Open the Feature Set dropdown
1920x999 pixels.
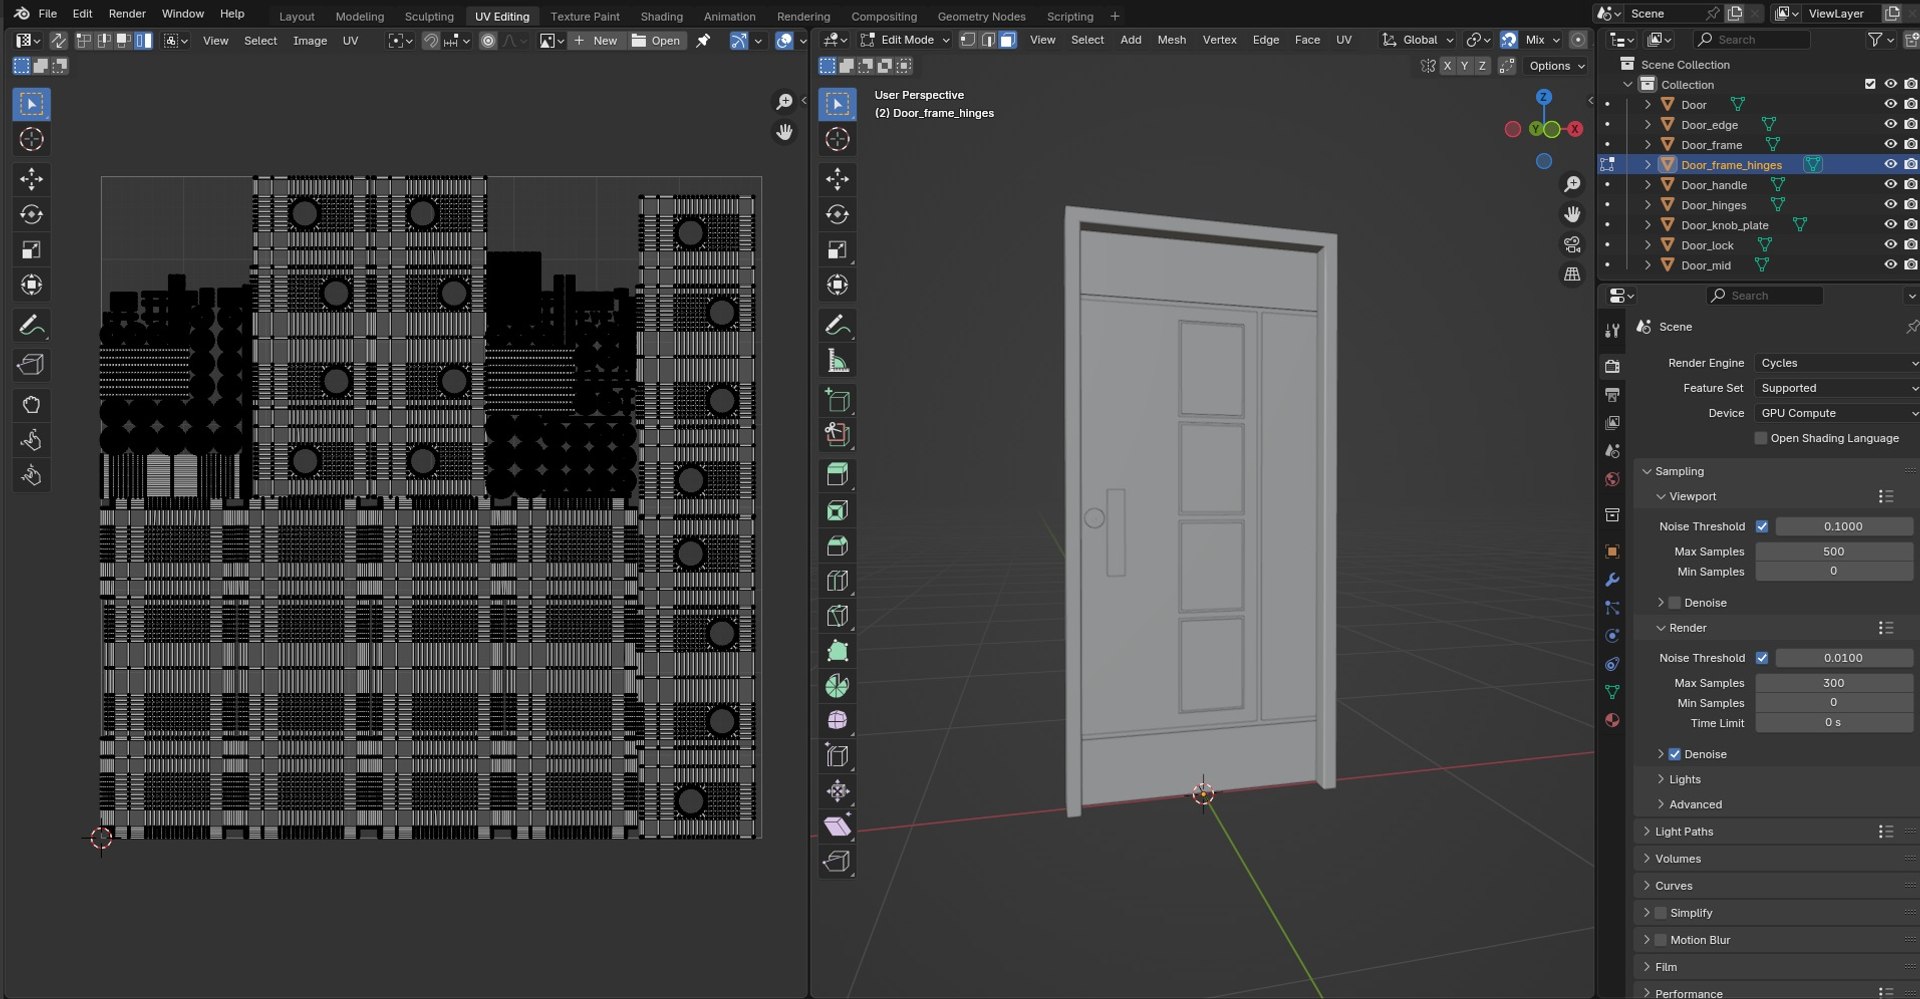point(1836,388)
